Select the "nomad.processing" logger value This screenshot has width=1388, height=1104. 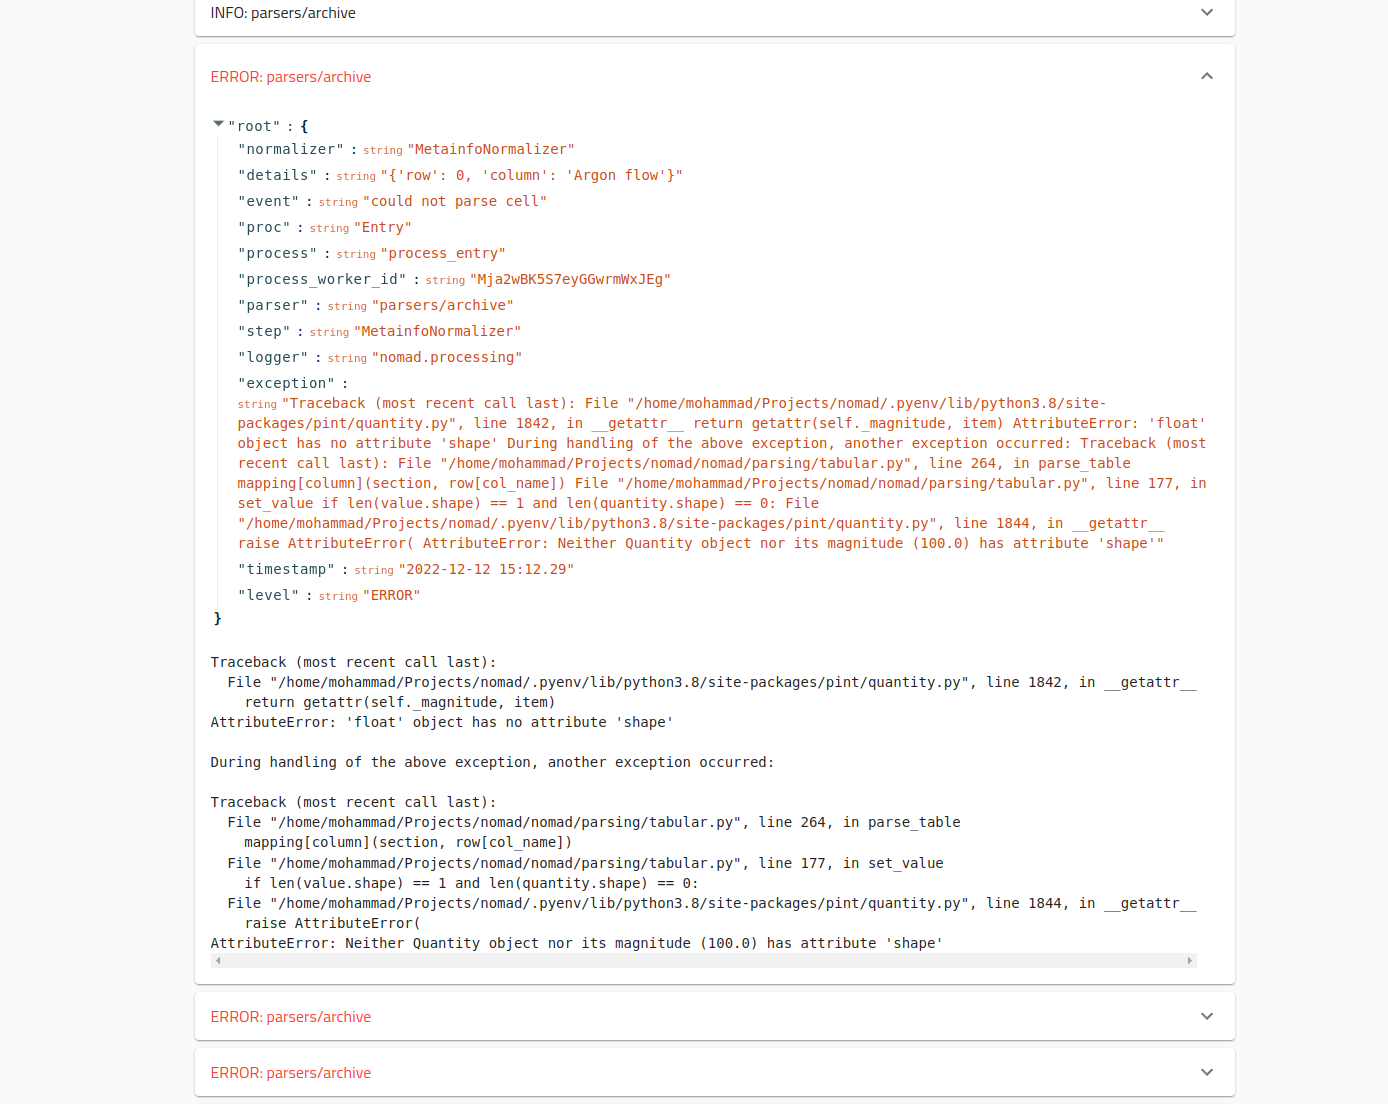(447, 357)
